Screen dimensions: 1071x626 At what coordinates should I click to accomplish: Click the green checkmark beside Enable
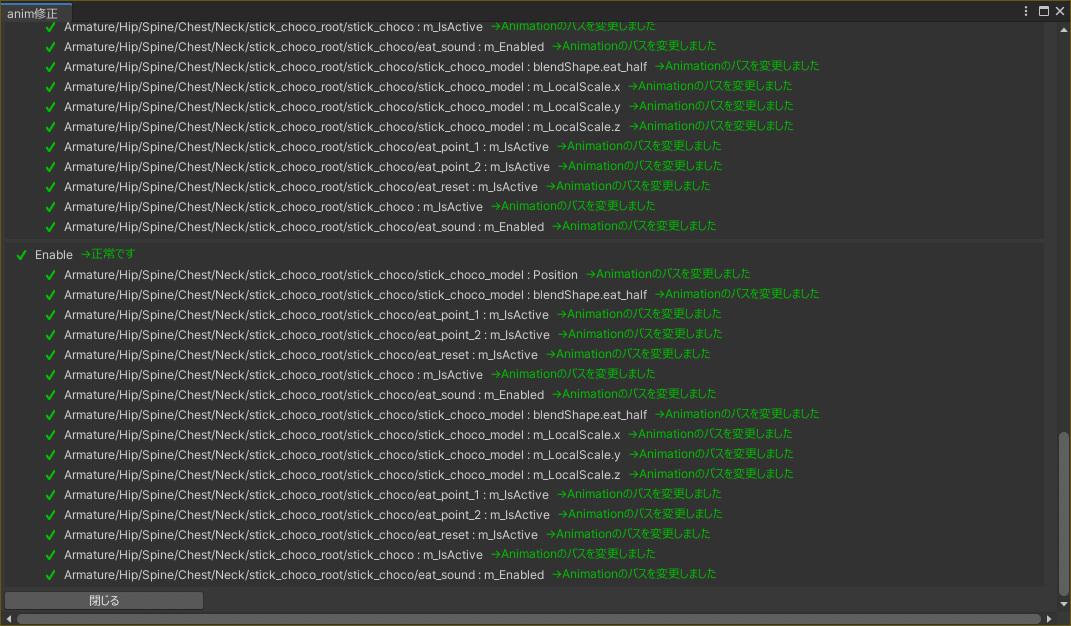(21, 255)
